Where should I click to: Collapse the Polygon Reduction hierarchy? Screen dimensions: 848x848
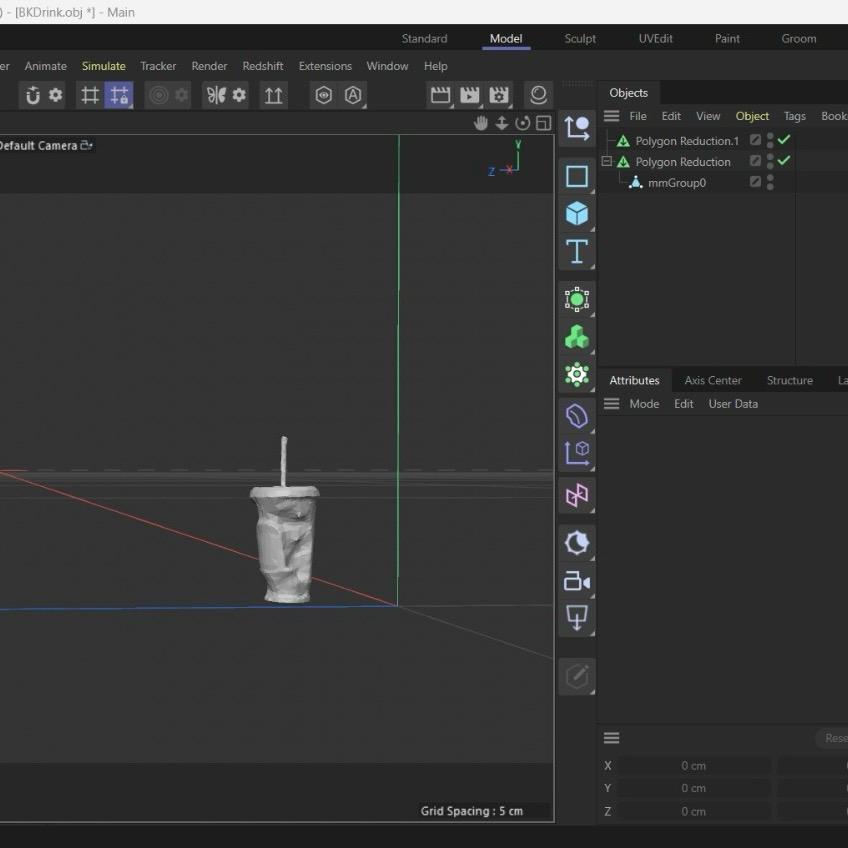coord(606,161)
